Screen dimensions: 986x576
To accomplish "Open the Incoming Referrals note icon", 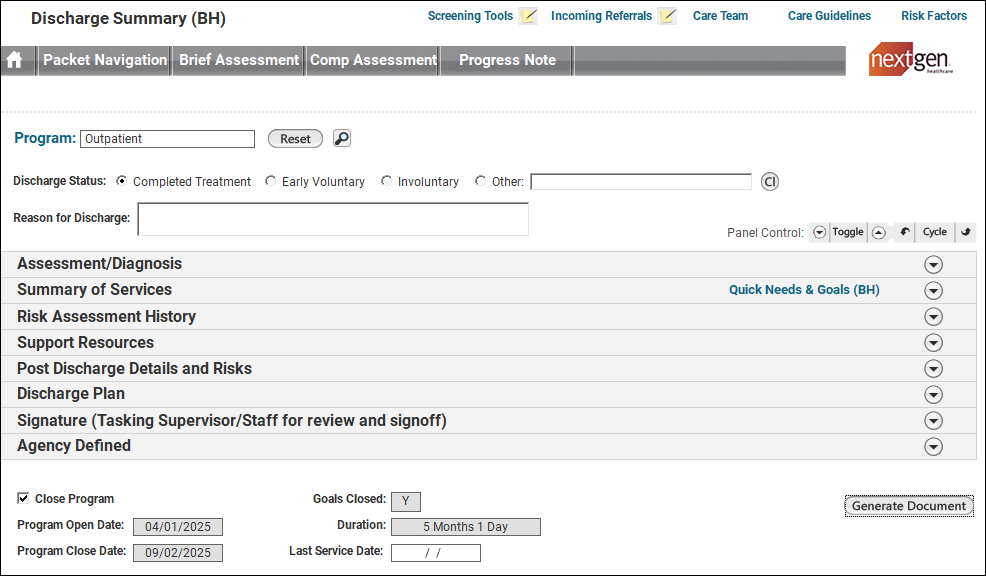I will tap(668, 16).
